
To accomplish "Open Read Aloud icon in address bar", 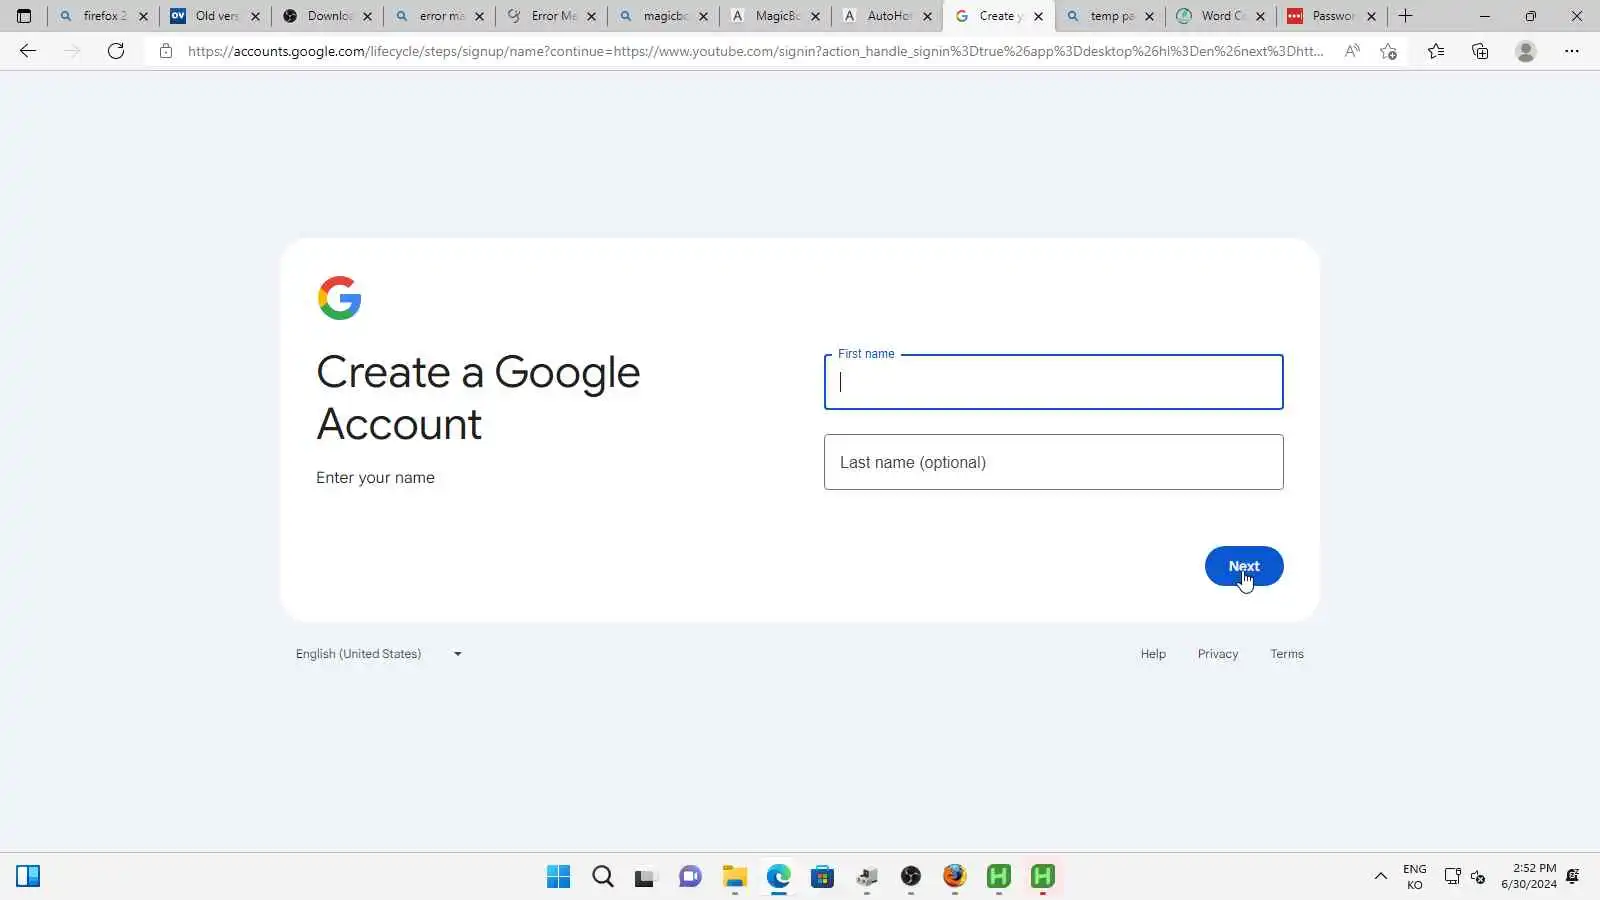I will [x=1352, y=51].
